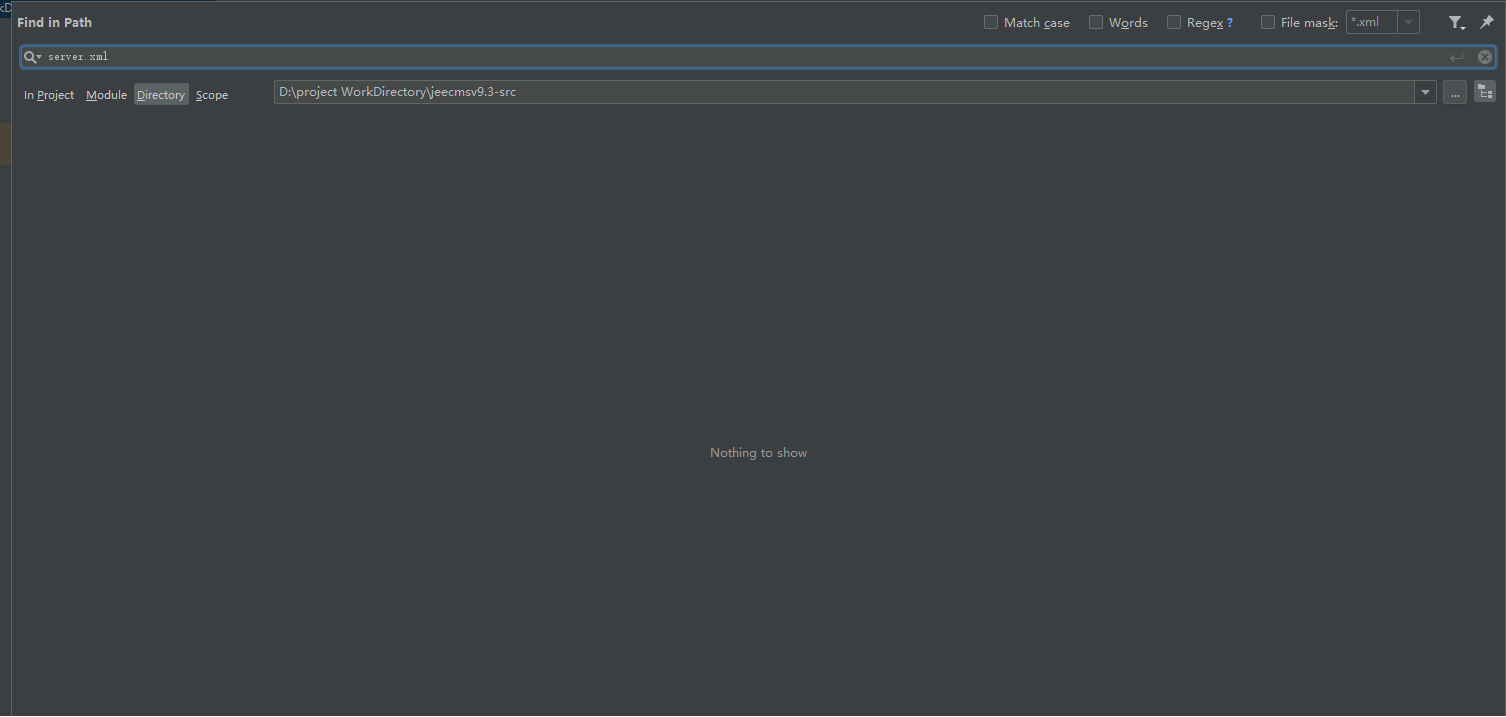Viewport: 1506px width, 717px height.
Task: Open search history magnifier dropdown
Action: coord(33,57)
